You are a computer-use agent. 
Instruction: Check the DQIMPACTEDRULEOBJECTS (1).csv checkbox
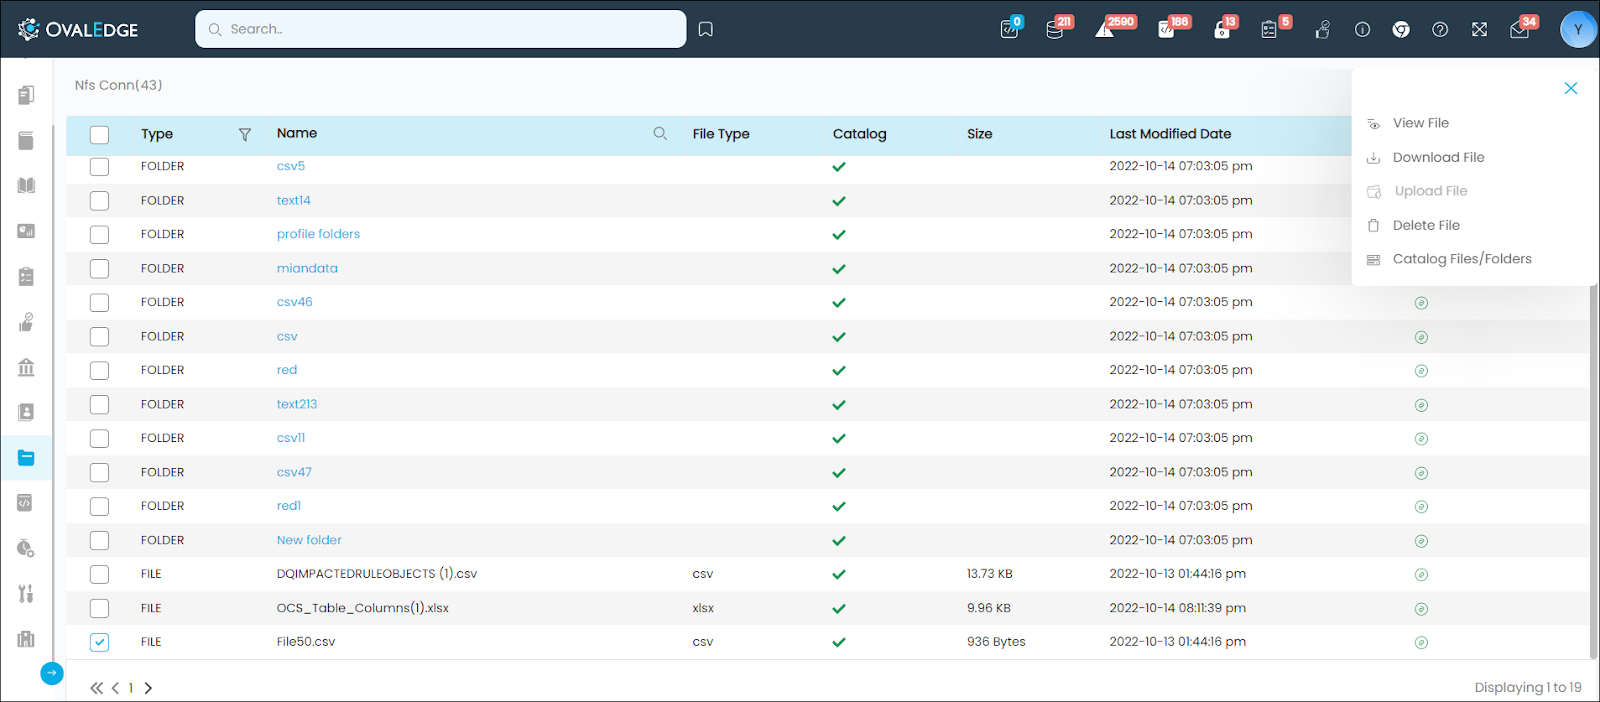click(99, 575)
